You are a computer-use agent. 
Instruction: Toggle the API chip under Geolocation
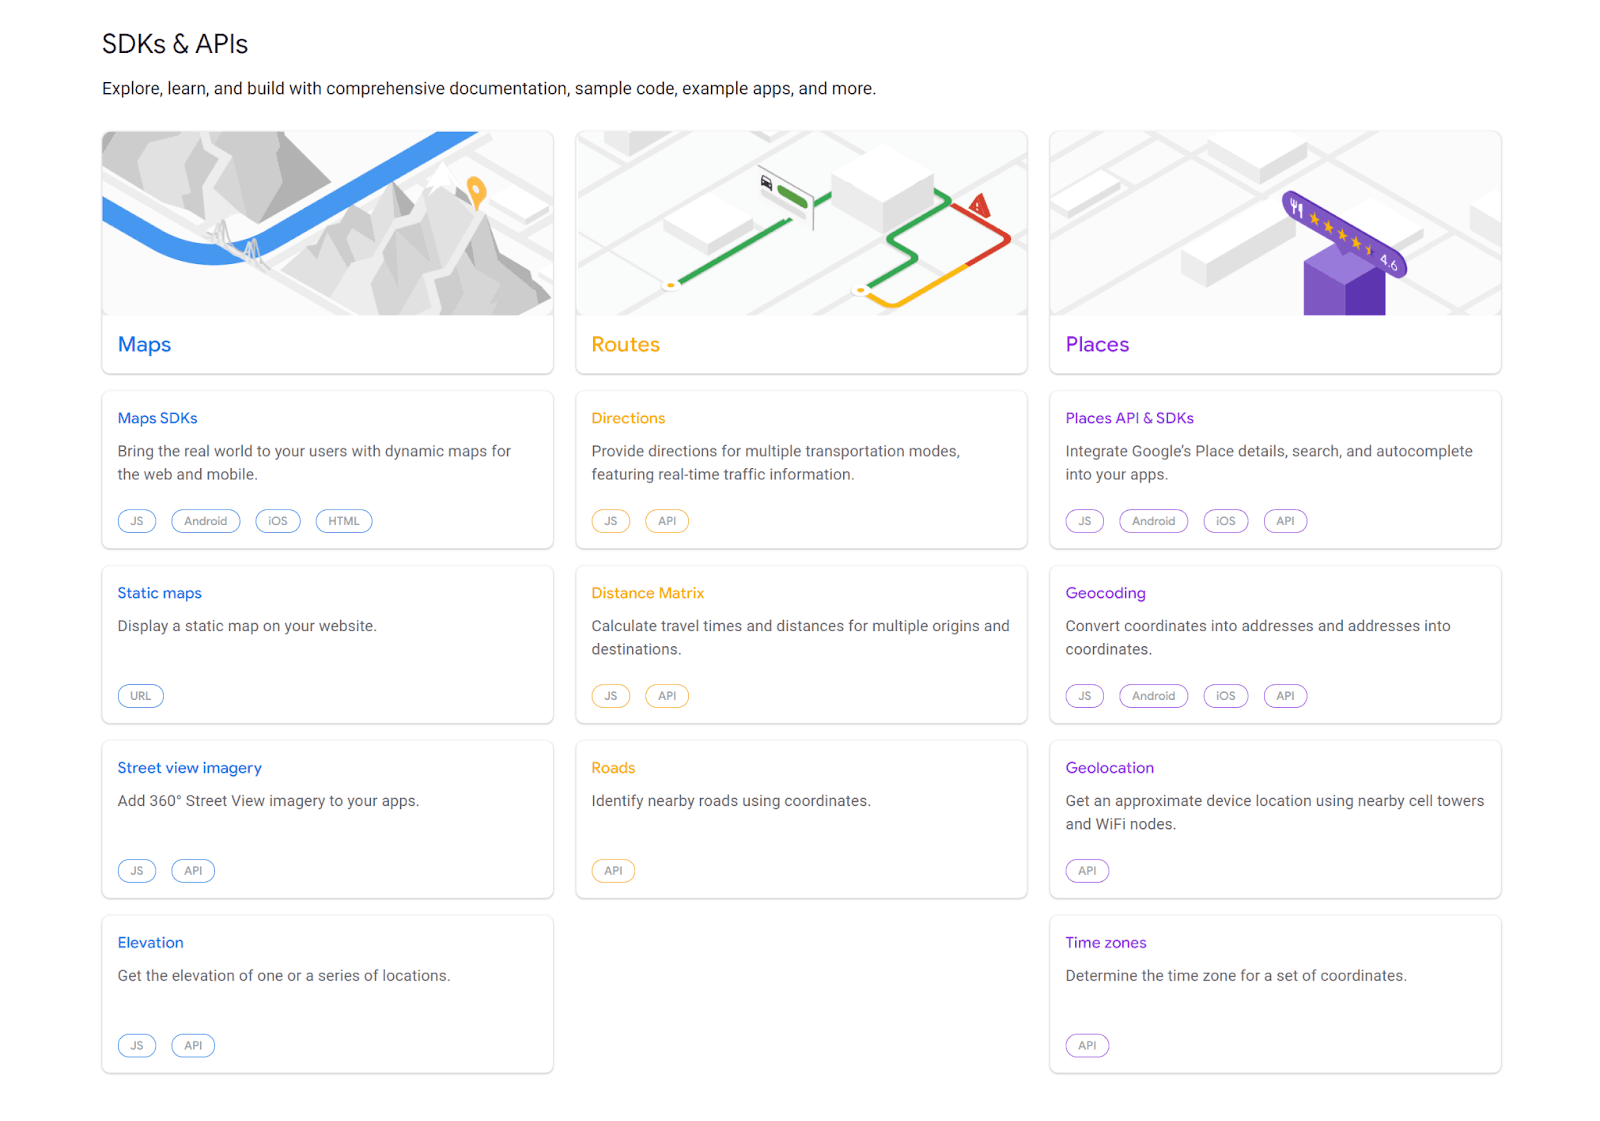click(x=1087, y=870)
